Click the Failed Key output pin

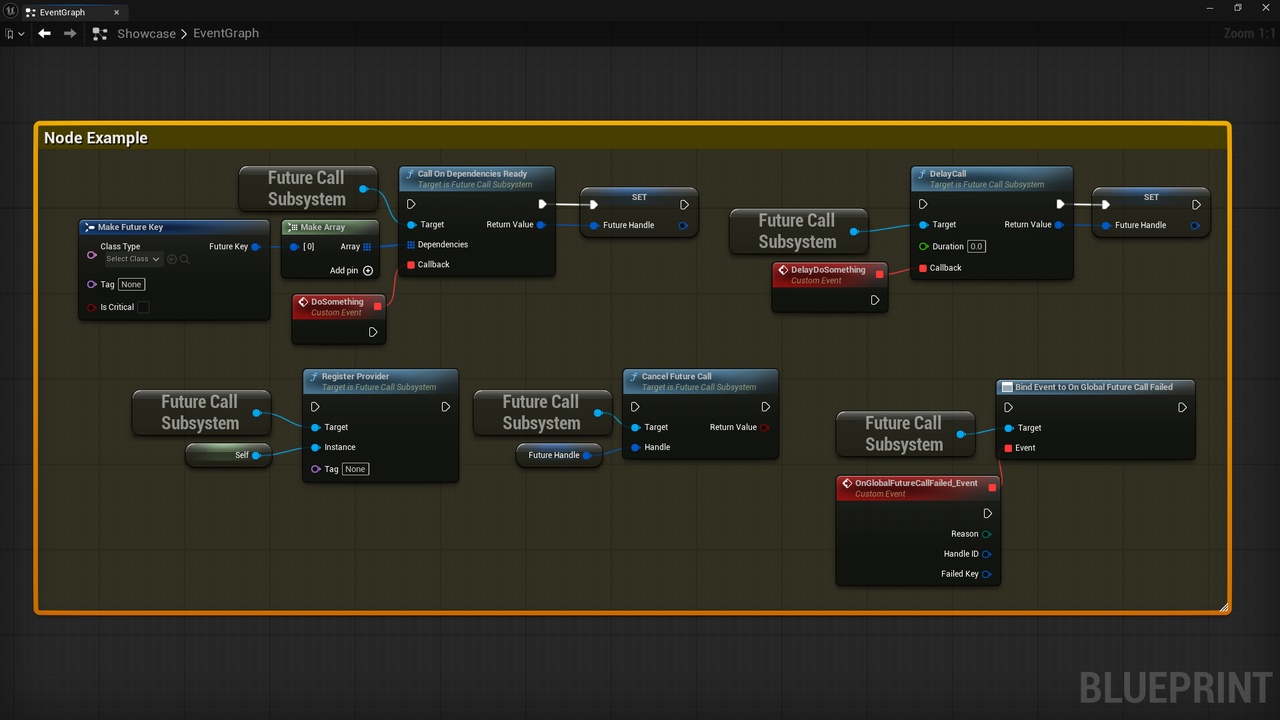[986, 574]
